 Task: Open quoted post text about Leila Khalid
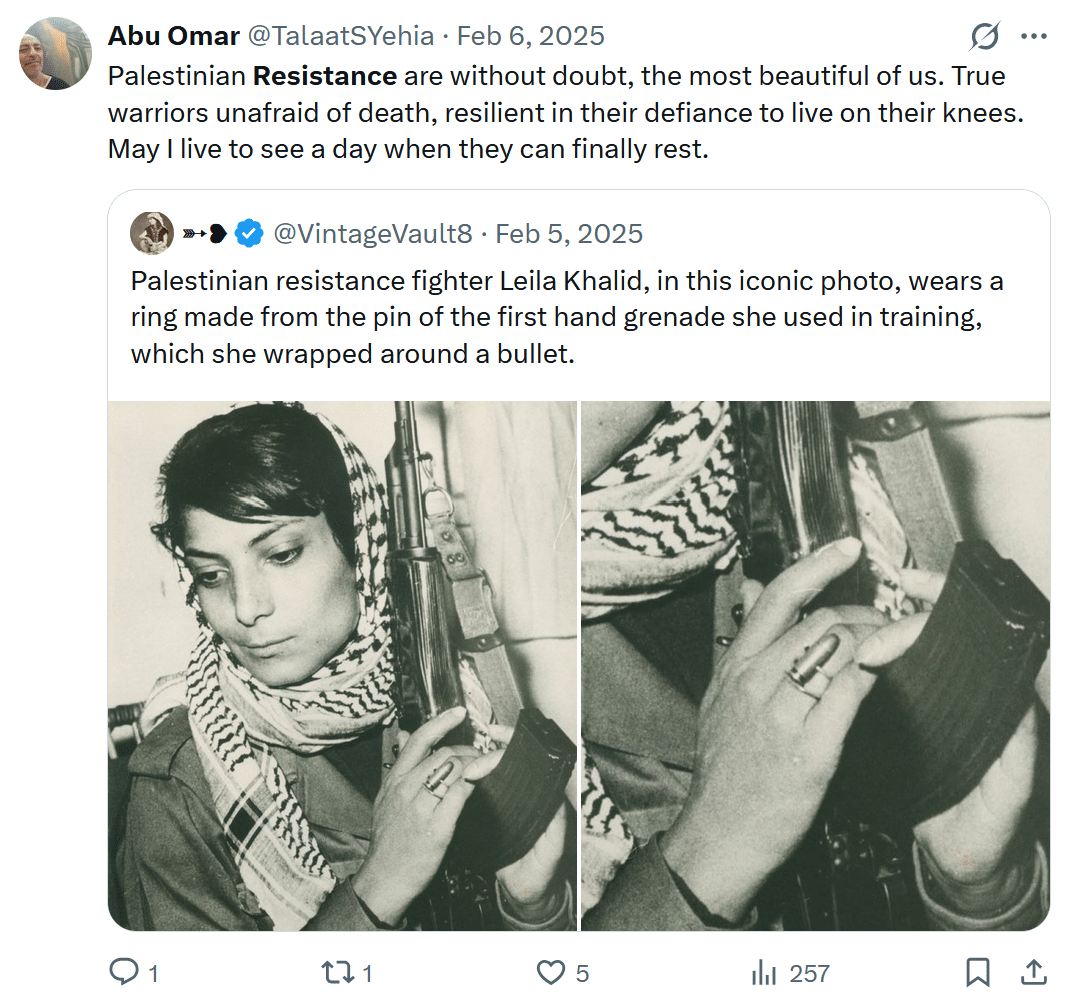tap(567, 317)
